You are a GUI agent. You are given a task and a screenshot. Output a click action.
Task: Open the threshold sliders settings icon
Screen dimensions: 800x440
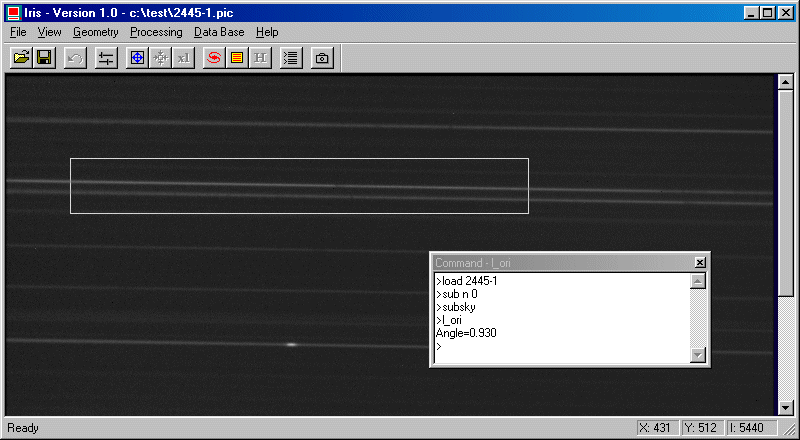[x=106, y=58]
